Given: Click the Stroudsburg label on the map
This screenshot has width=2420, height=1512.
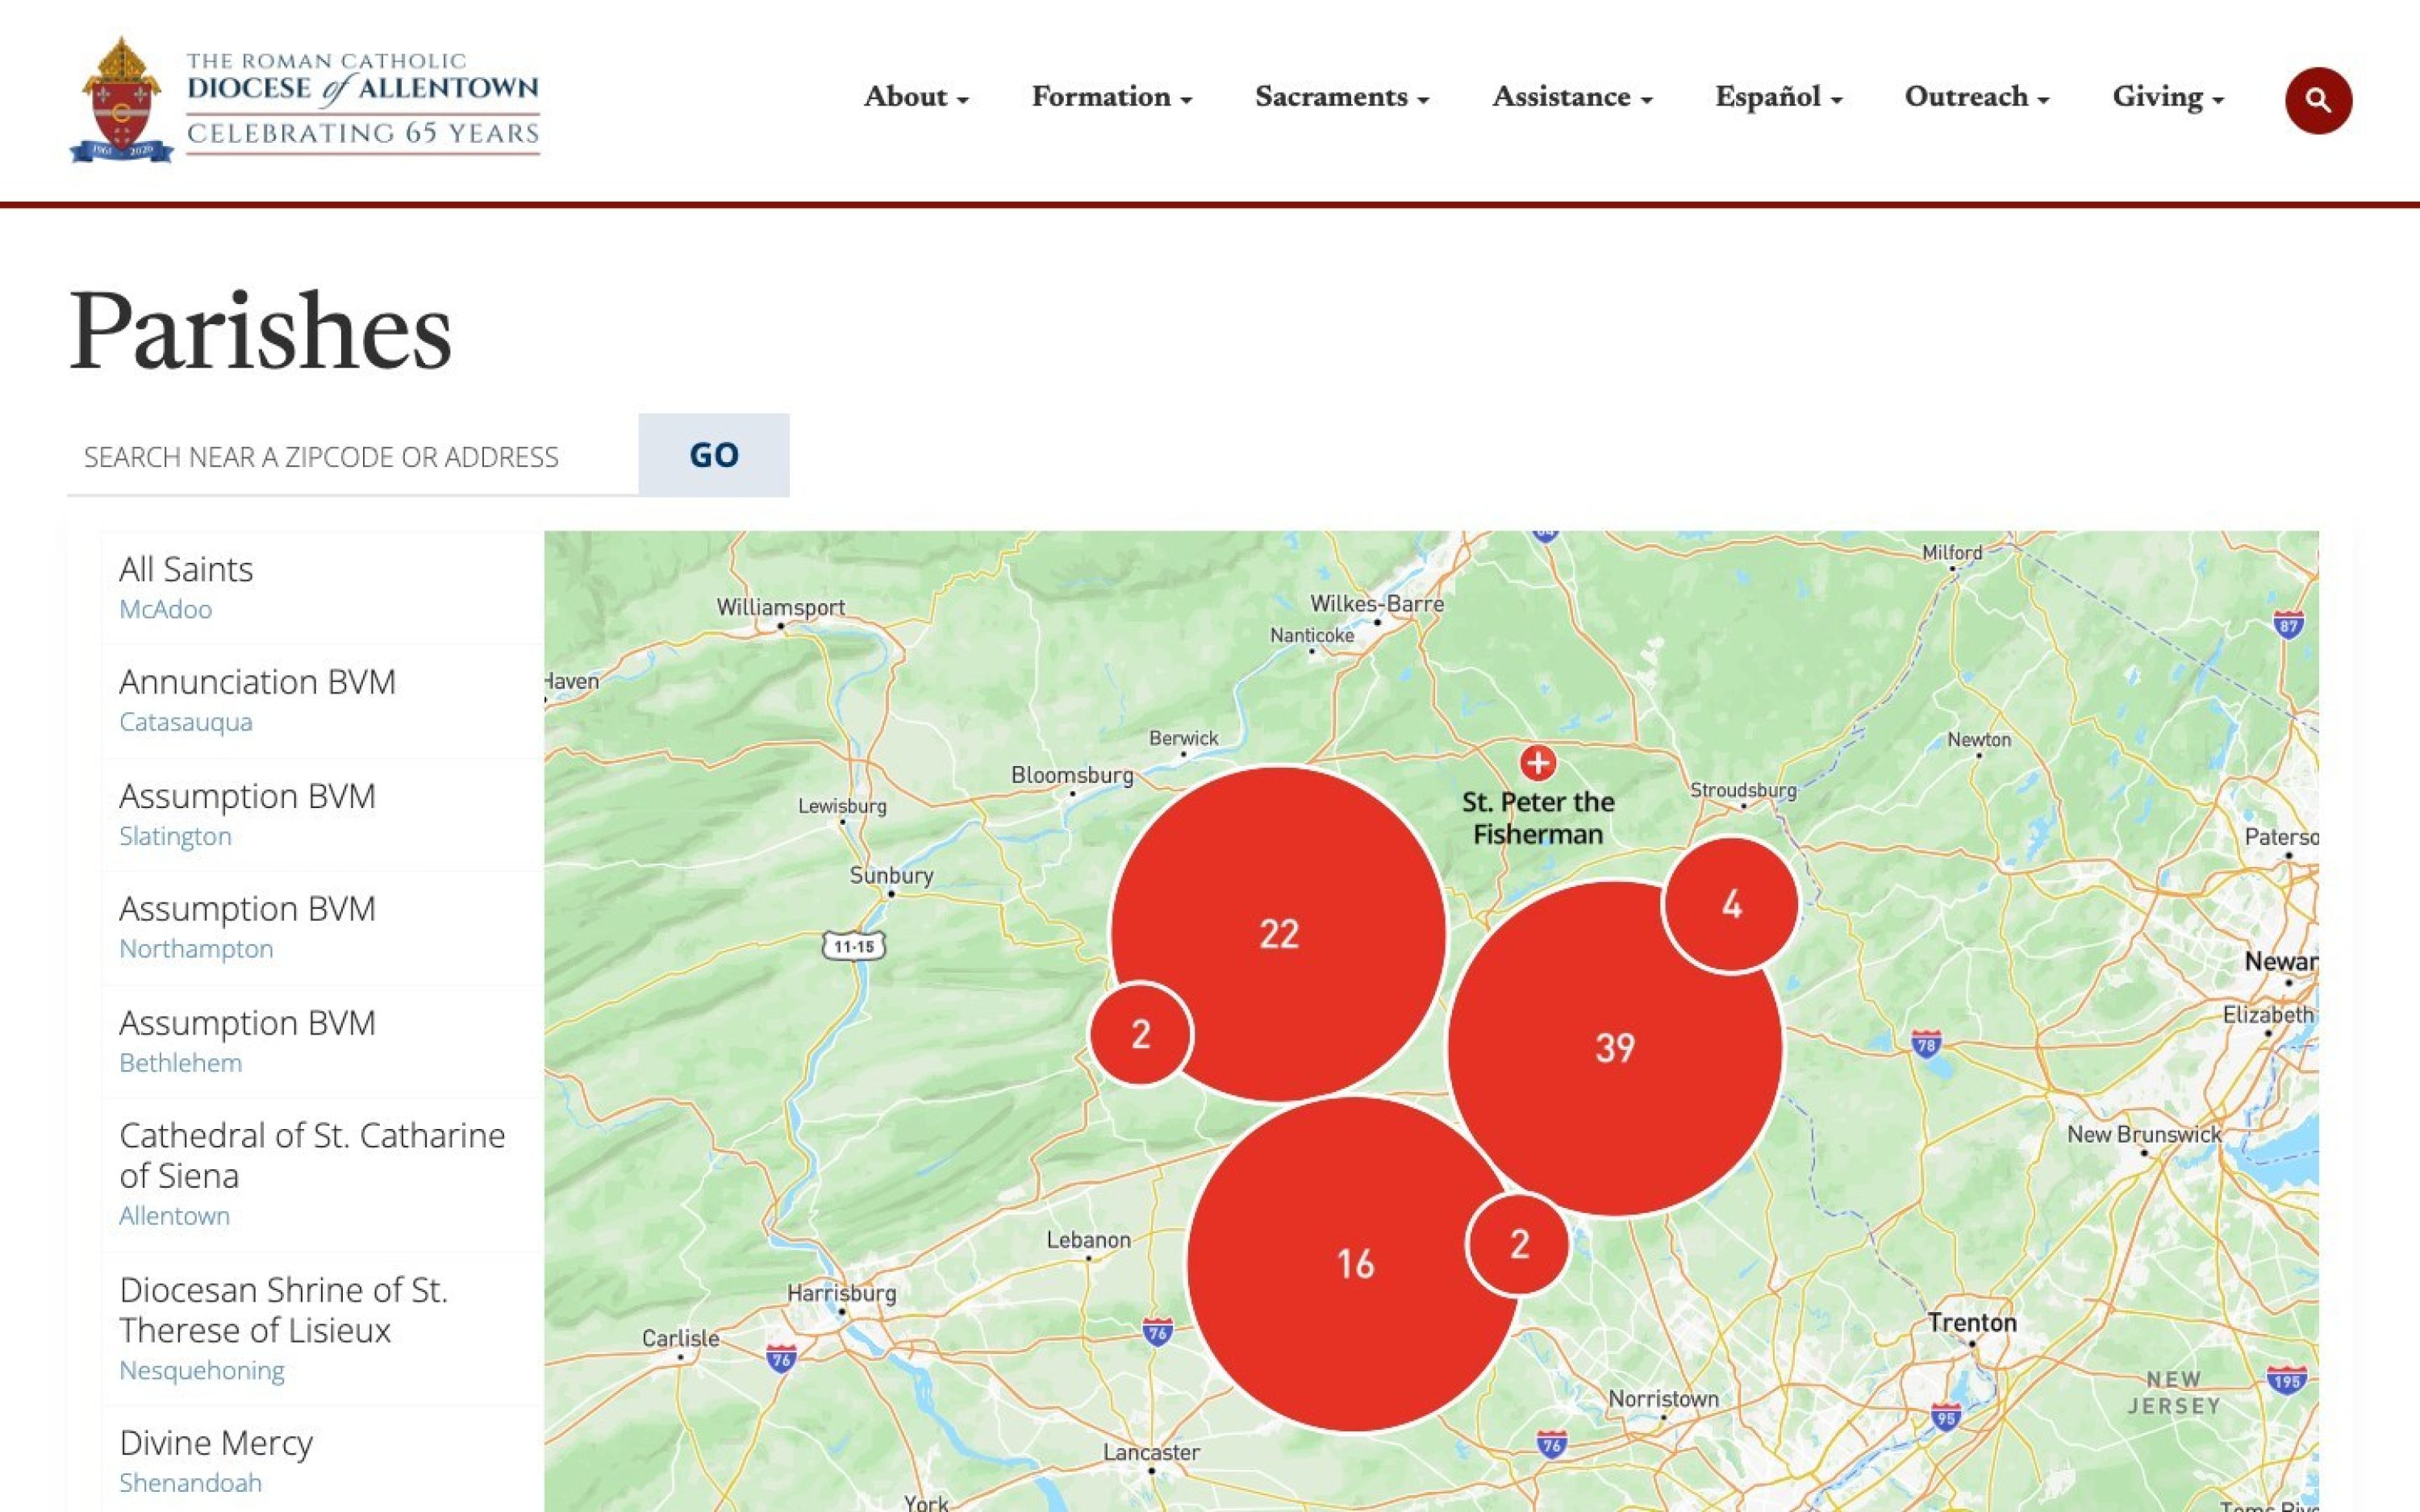Looking at the screenshot, I should pos(1743,790).
